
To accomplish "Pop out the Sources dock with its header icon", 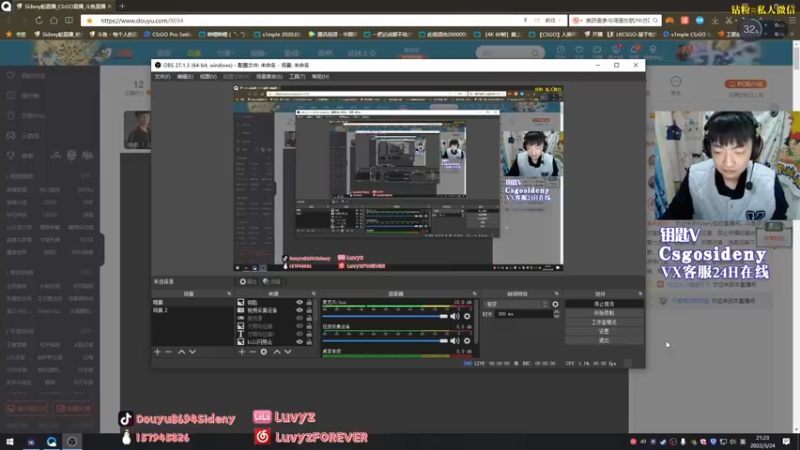I will point(314,294).
